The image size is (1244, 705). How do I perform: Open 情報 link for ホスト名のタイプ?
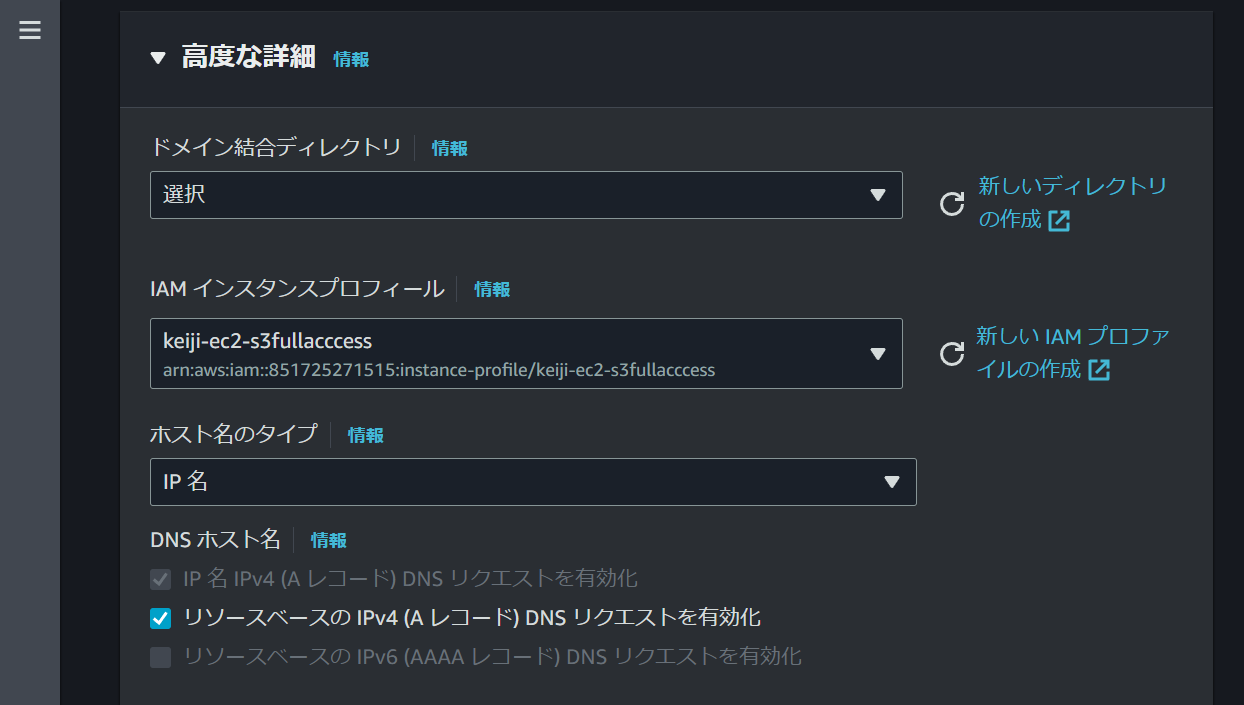(x=366, y=435)
